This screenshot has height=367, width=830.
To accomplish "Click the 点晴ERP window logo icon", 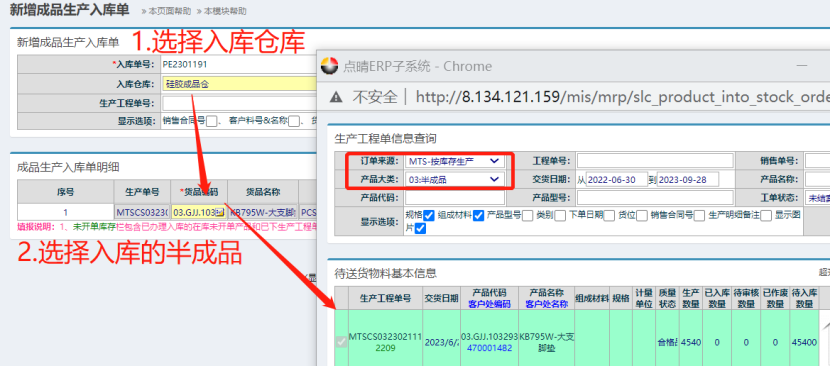I will 329,66.
